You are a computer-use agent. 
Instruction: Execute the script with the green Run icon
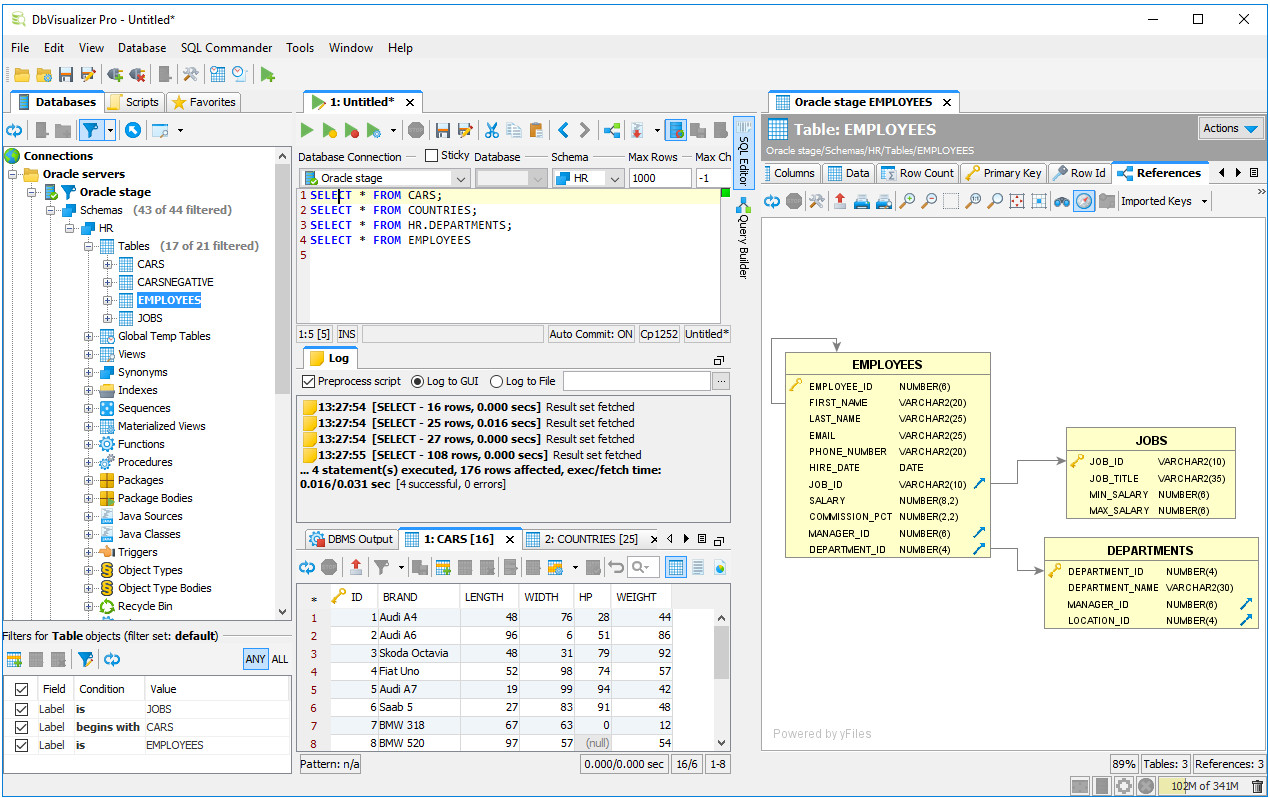[x=307, y=130]
